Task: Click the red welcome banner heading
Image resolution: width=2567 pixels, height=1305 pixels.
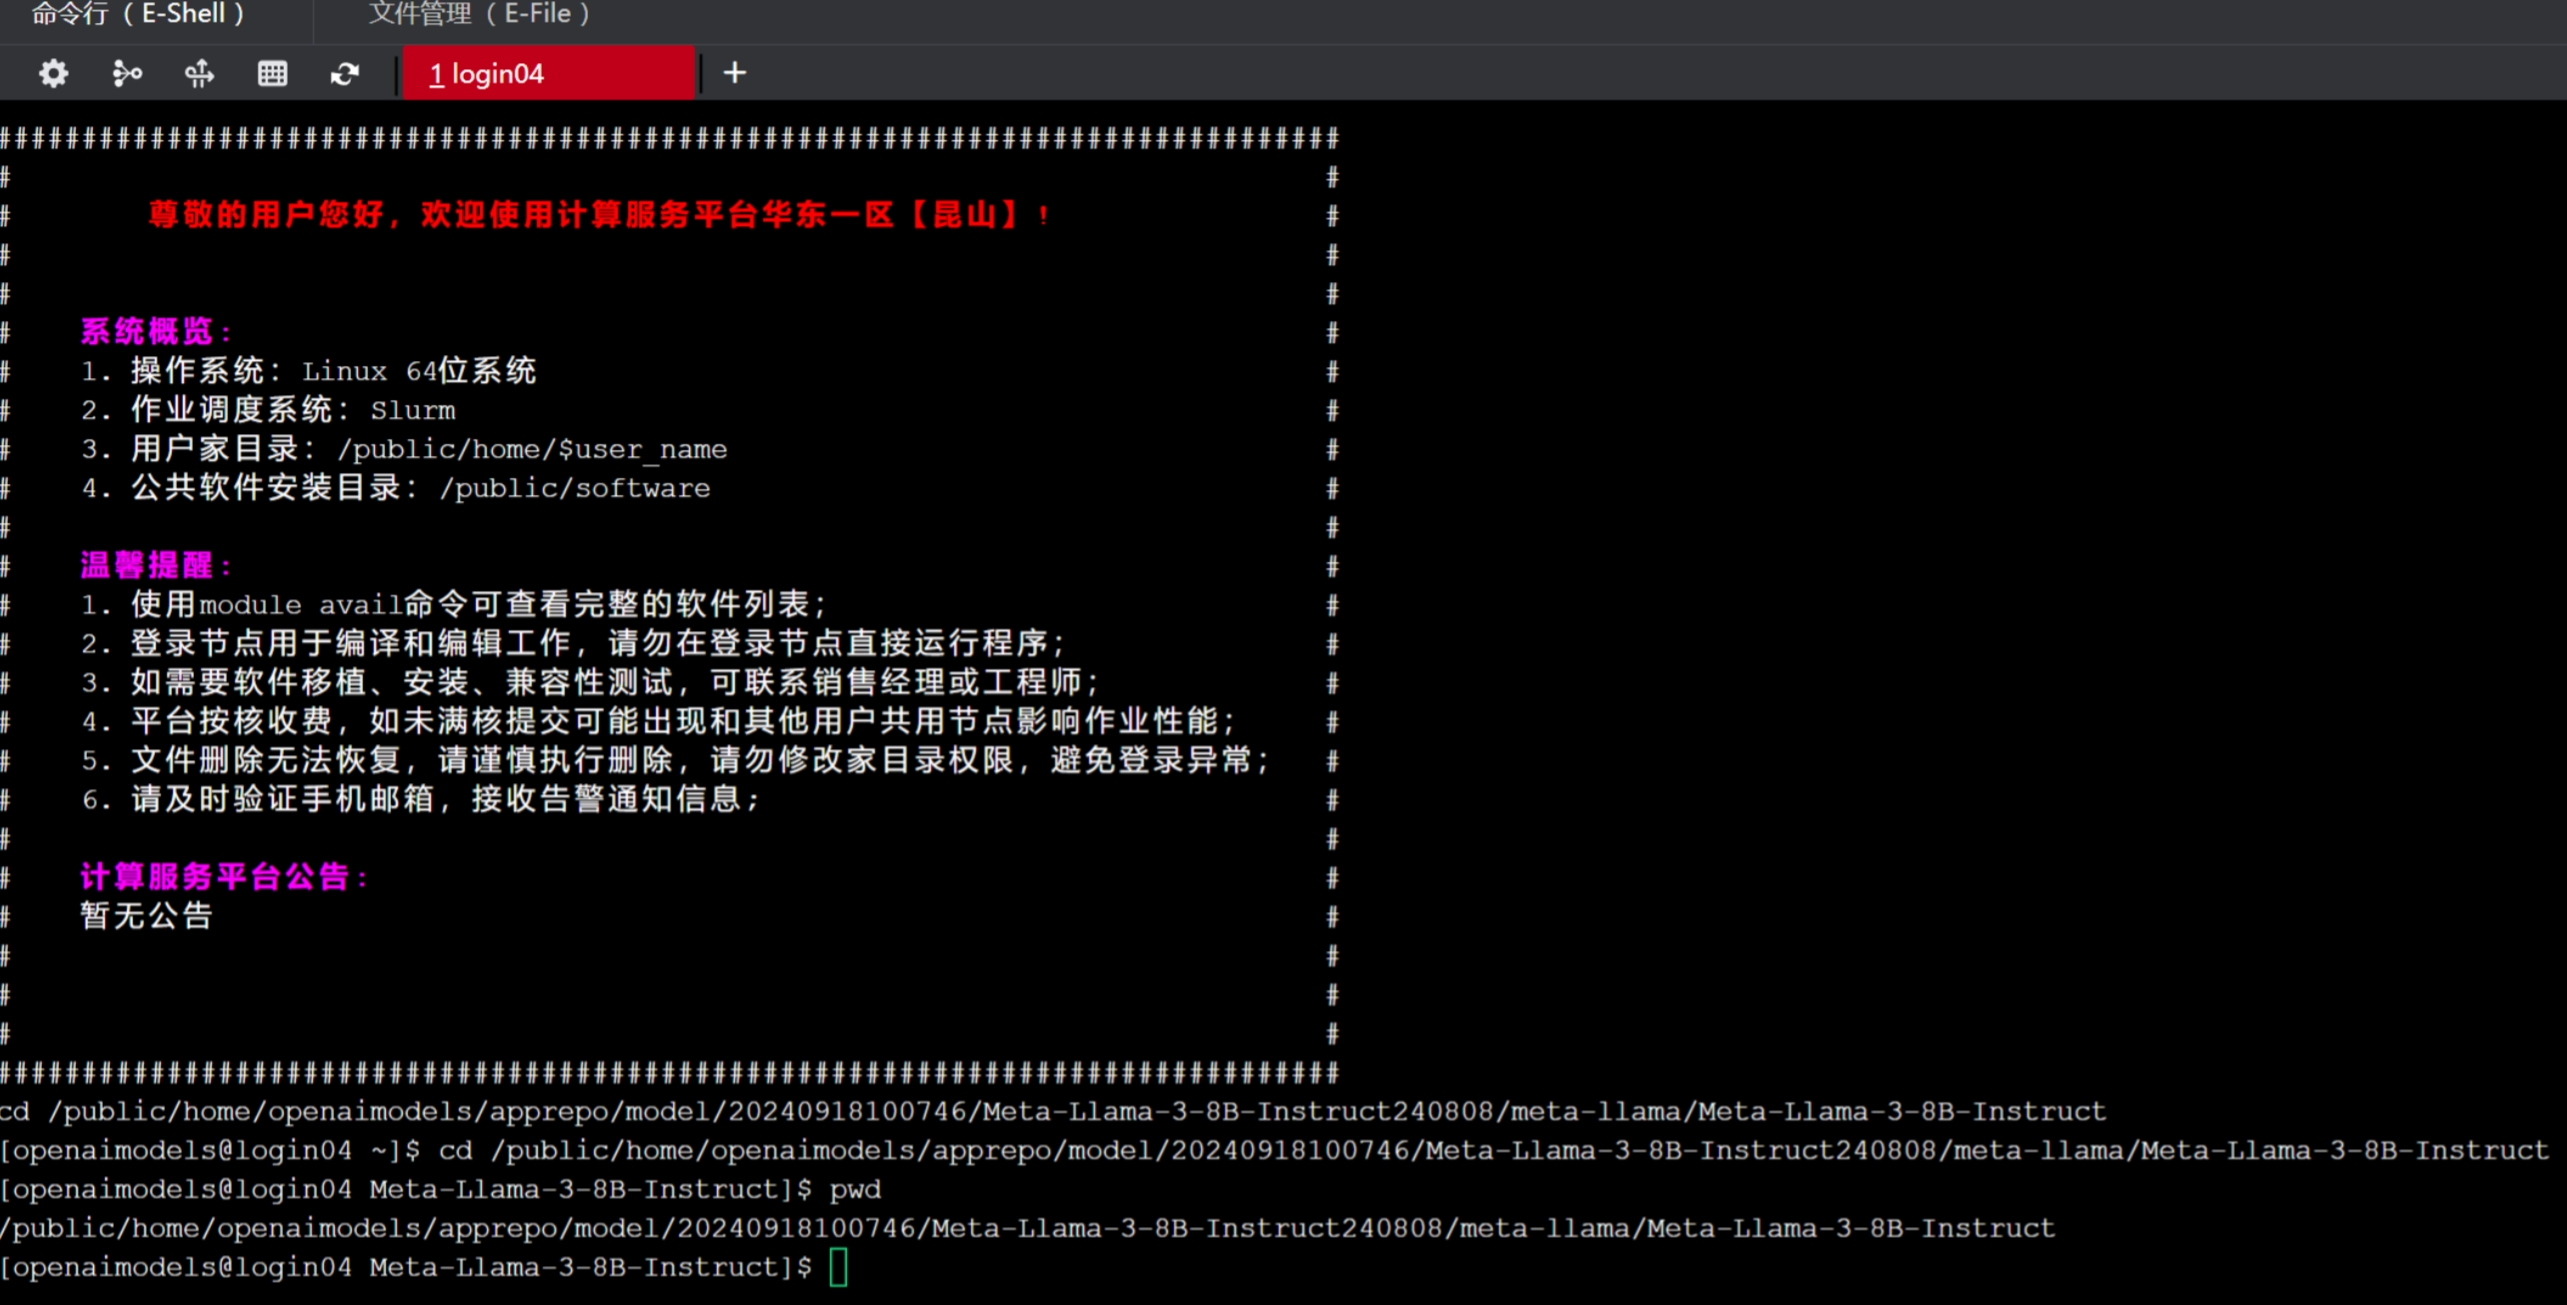Action: [x=598, y=215]
